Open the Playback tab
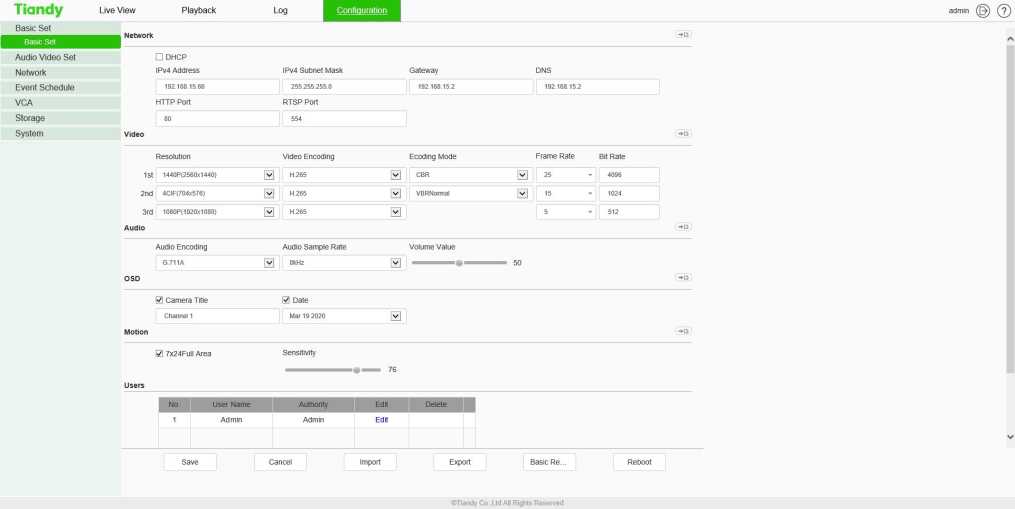This screenshot has height=509, width=1015. 198,10
